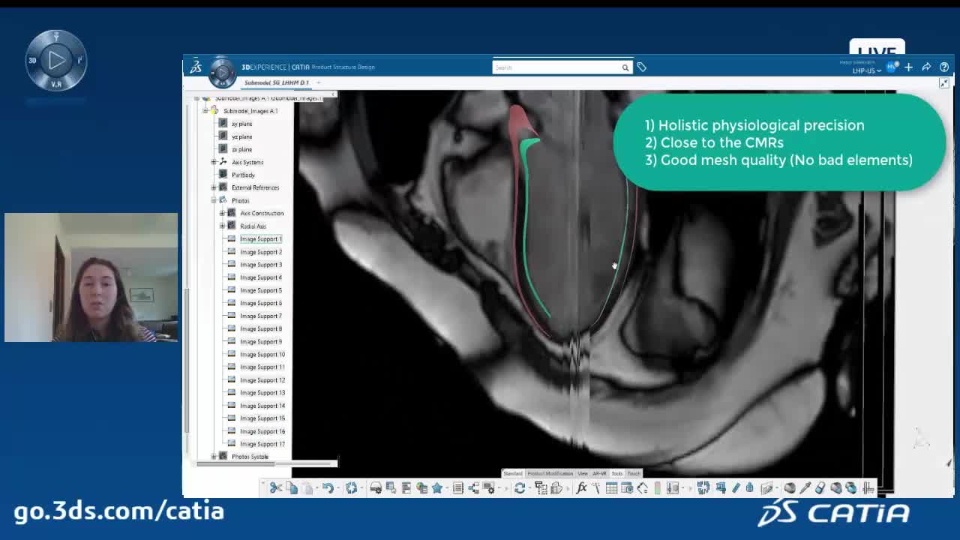Select Image Support 1 in tree
This screenshot has height=540, width=960.
click(261, 239)
